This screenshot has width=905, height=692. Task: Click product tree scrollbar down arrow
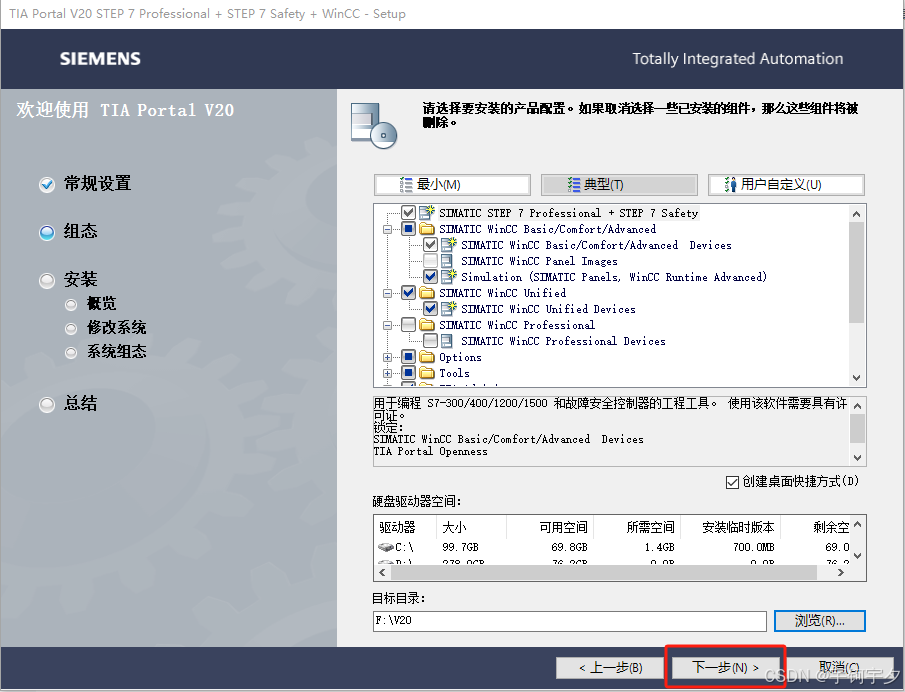tap(857, 378)
